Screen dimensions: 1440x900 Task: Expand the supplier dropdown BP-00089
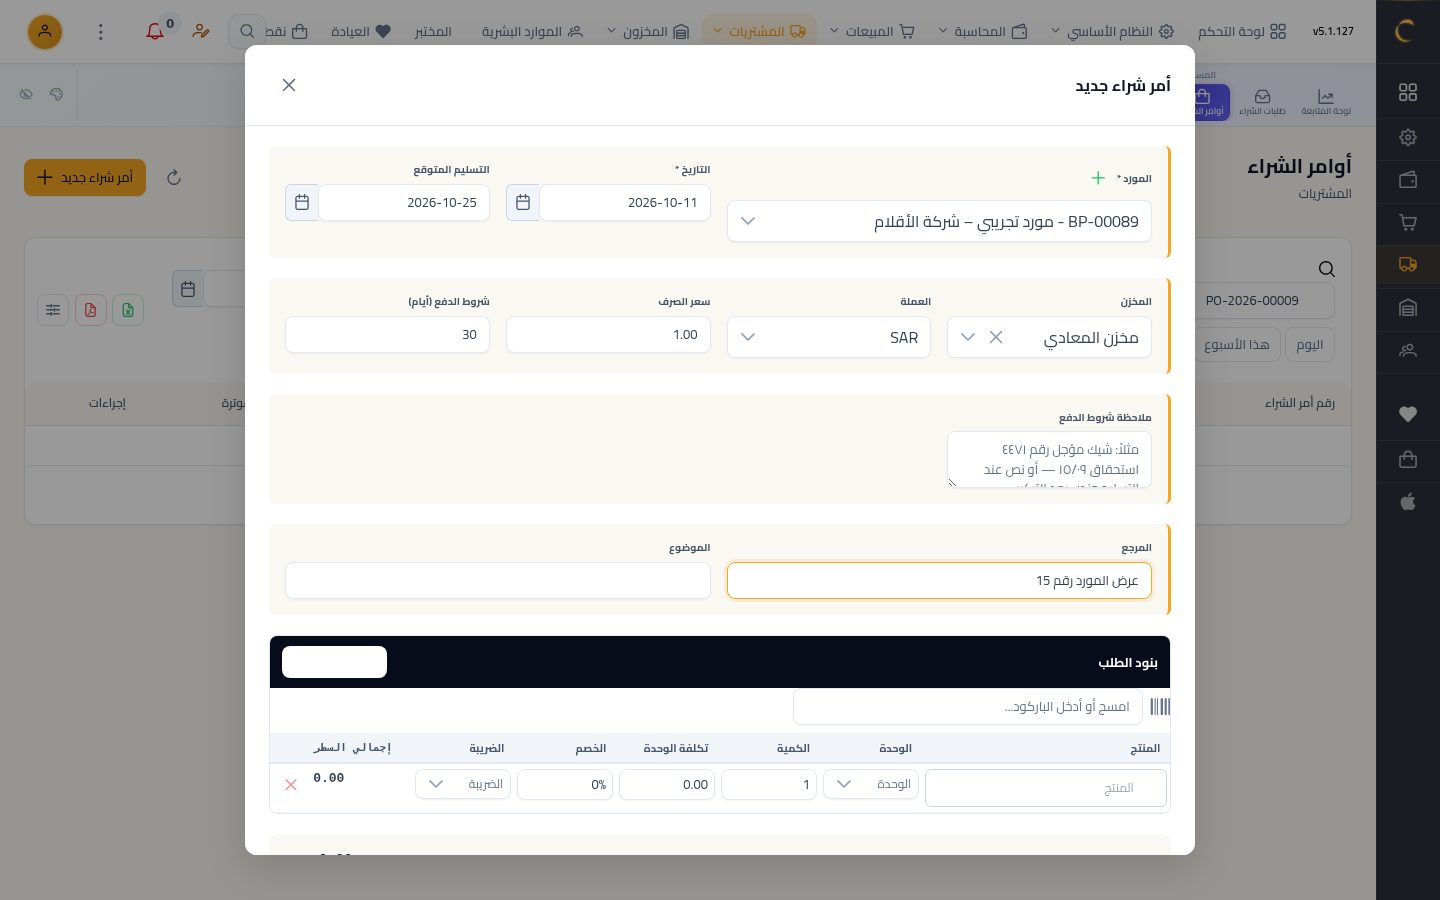[x=748, y=221]
